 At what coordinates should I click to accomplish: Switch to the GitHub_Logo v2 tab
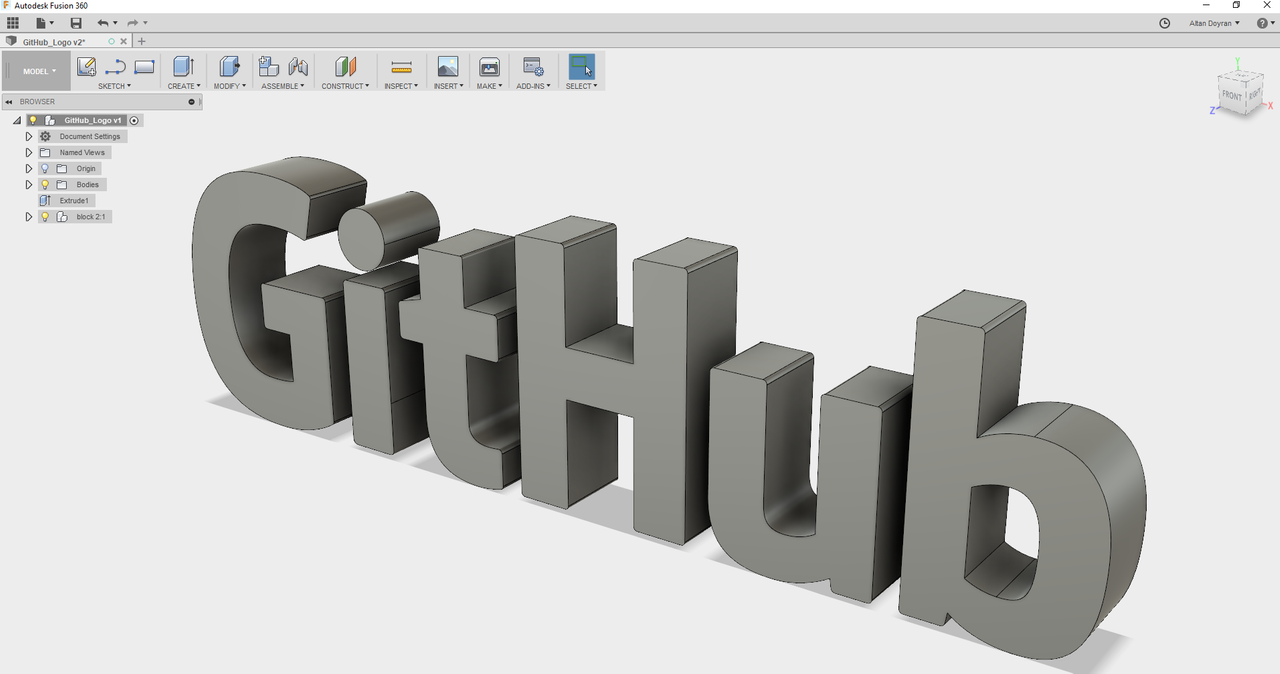tap(55, 41)
